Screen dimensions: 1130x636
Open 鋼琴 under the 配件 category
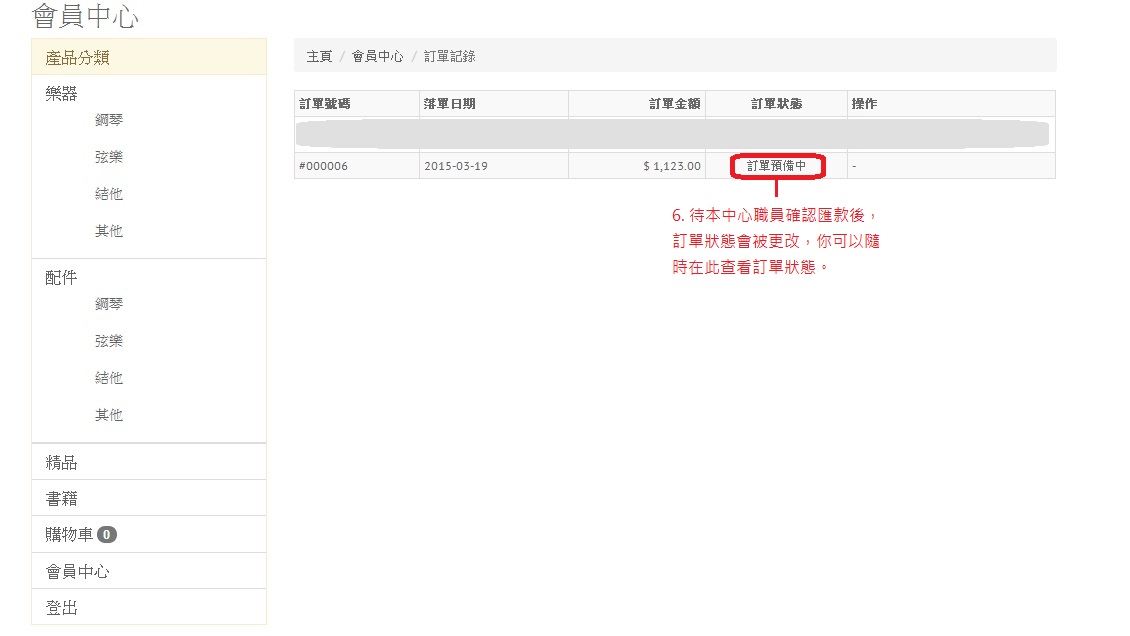point(109,304)
